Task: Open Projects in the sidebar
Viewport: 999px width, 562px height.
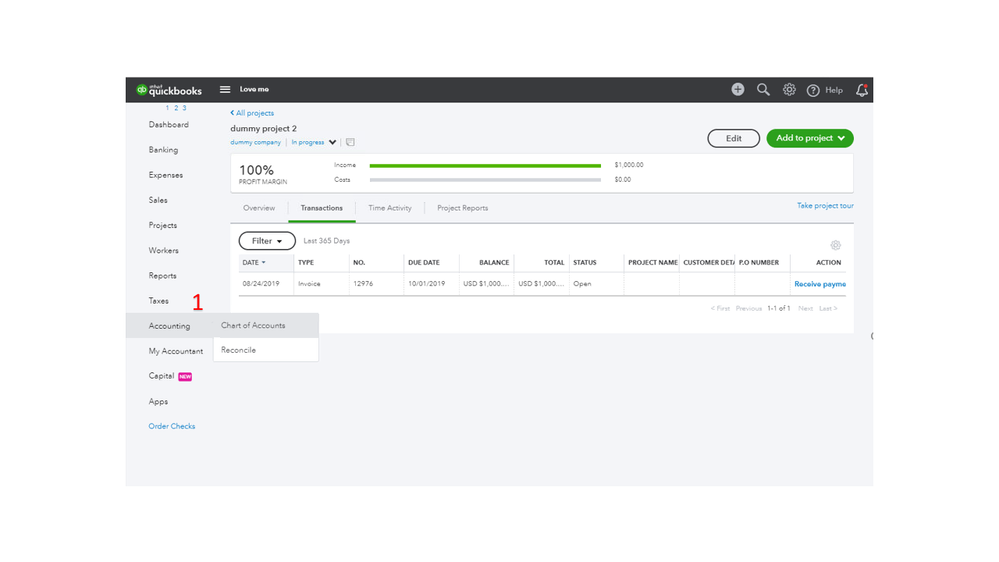Action: click(162, 226)
